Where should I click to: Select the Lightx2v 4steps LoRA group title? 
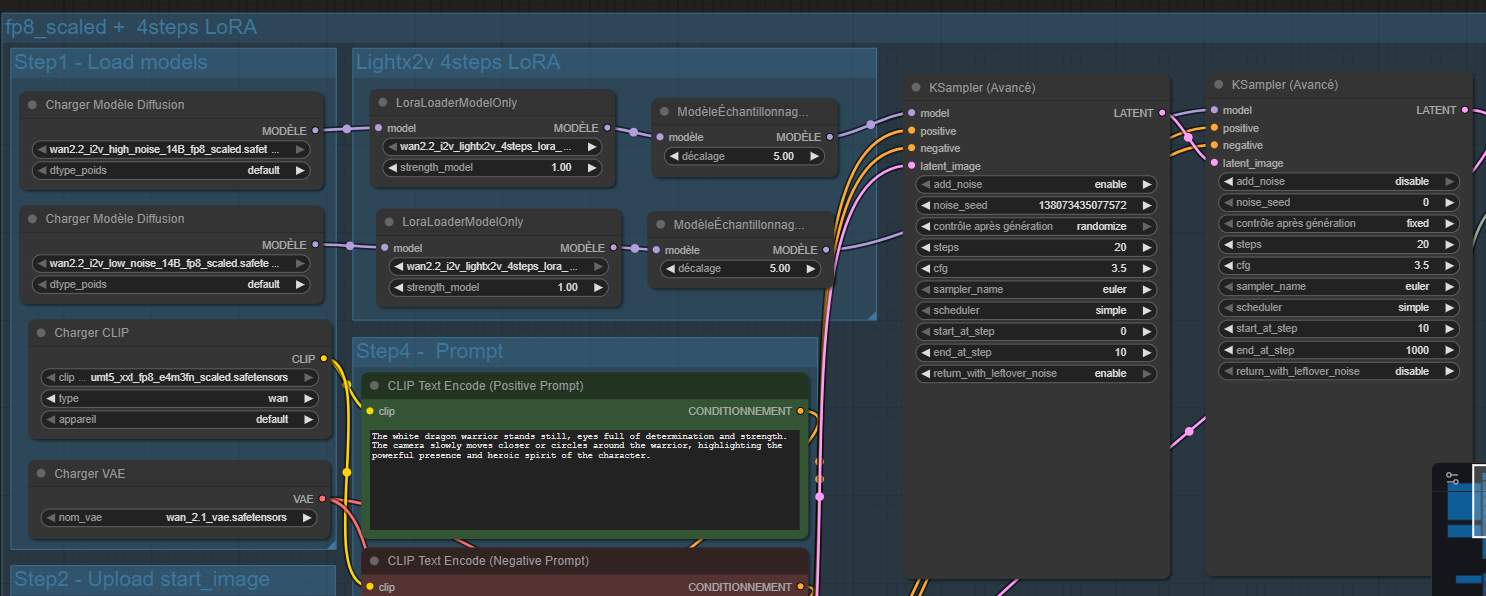tap(458, 63)
